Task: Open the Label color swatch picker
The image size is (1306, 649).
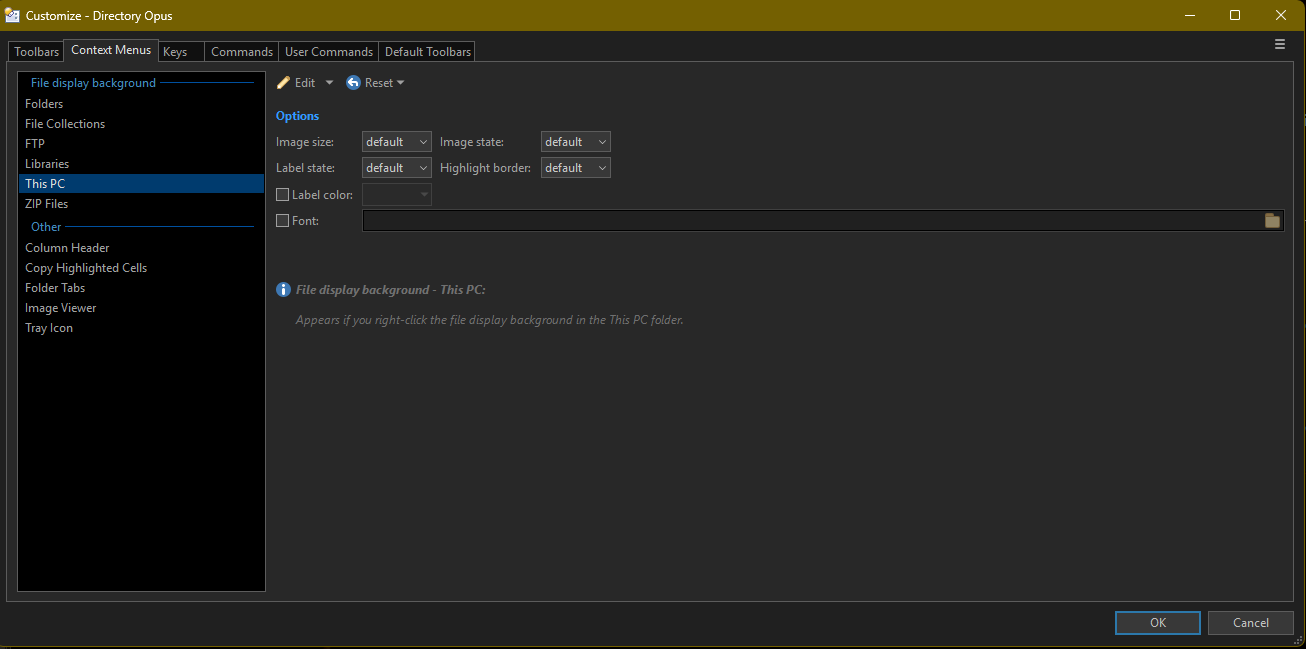Action: [x=396, y=195]
